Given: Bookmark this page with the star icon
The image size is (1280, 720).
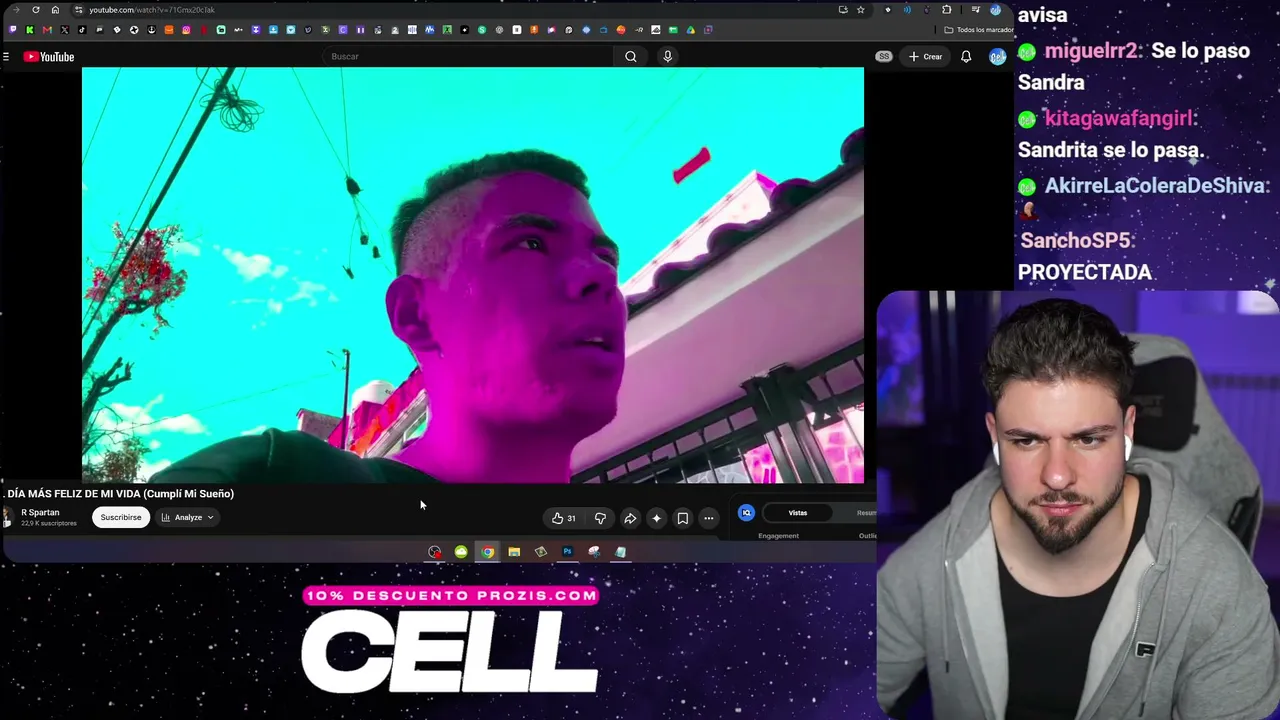Looking at the screenshot, I should [x=860, y=10].
